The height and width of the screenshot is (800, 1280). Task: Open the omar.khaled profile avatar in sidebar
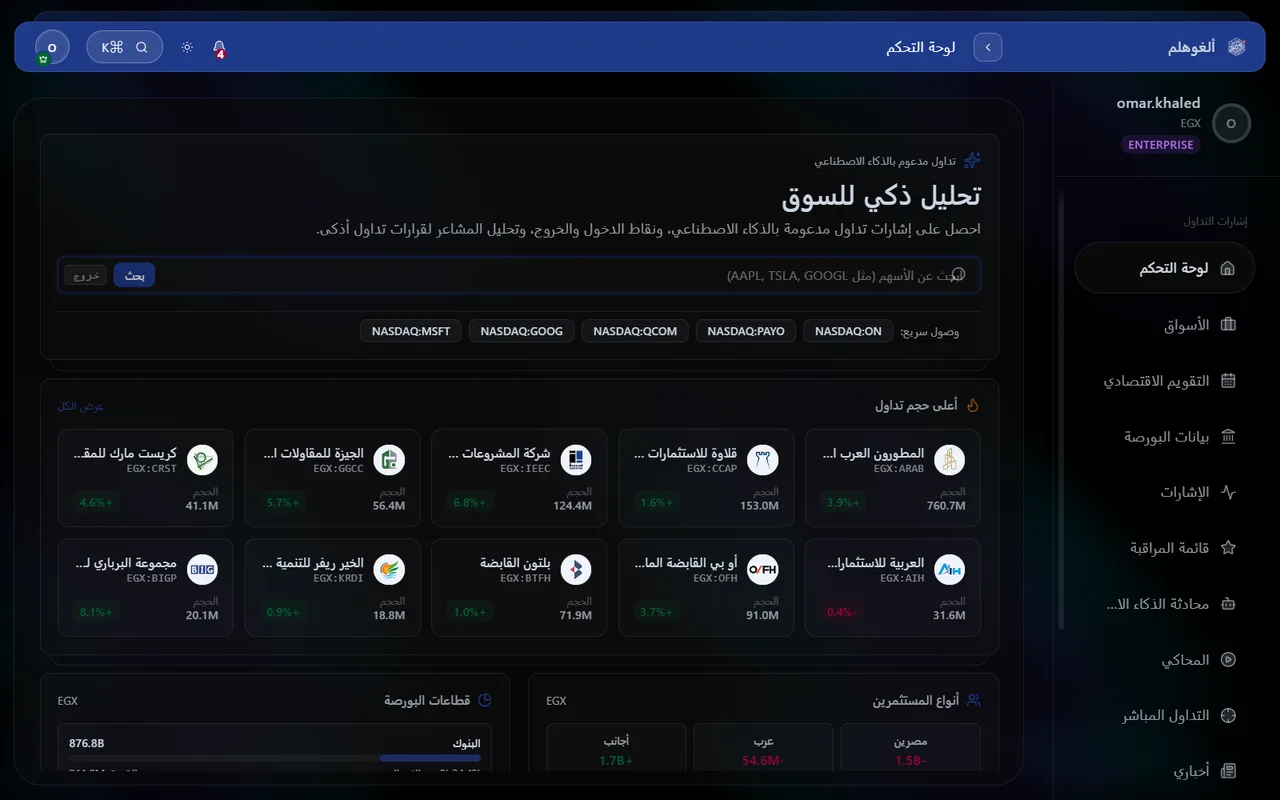1231,123
